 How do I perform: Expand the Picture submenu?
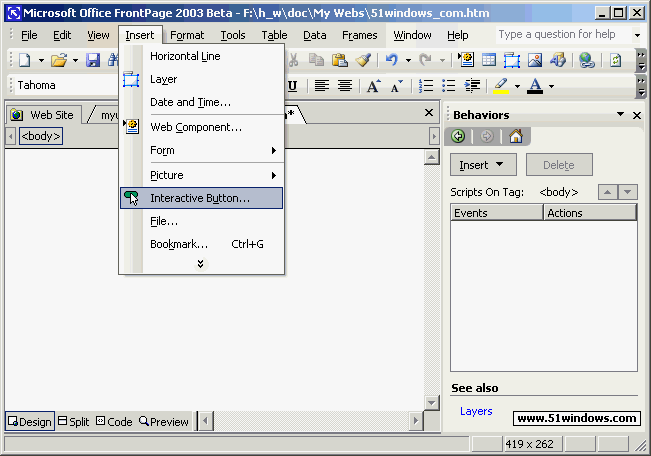coord(201,175)
